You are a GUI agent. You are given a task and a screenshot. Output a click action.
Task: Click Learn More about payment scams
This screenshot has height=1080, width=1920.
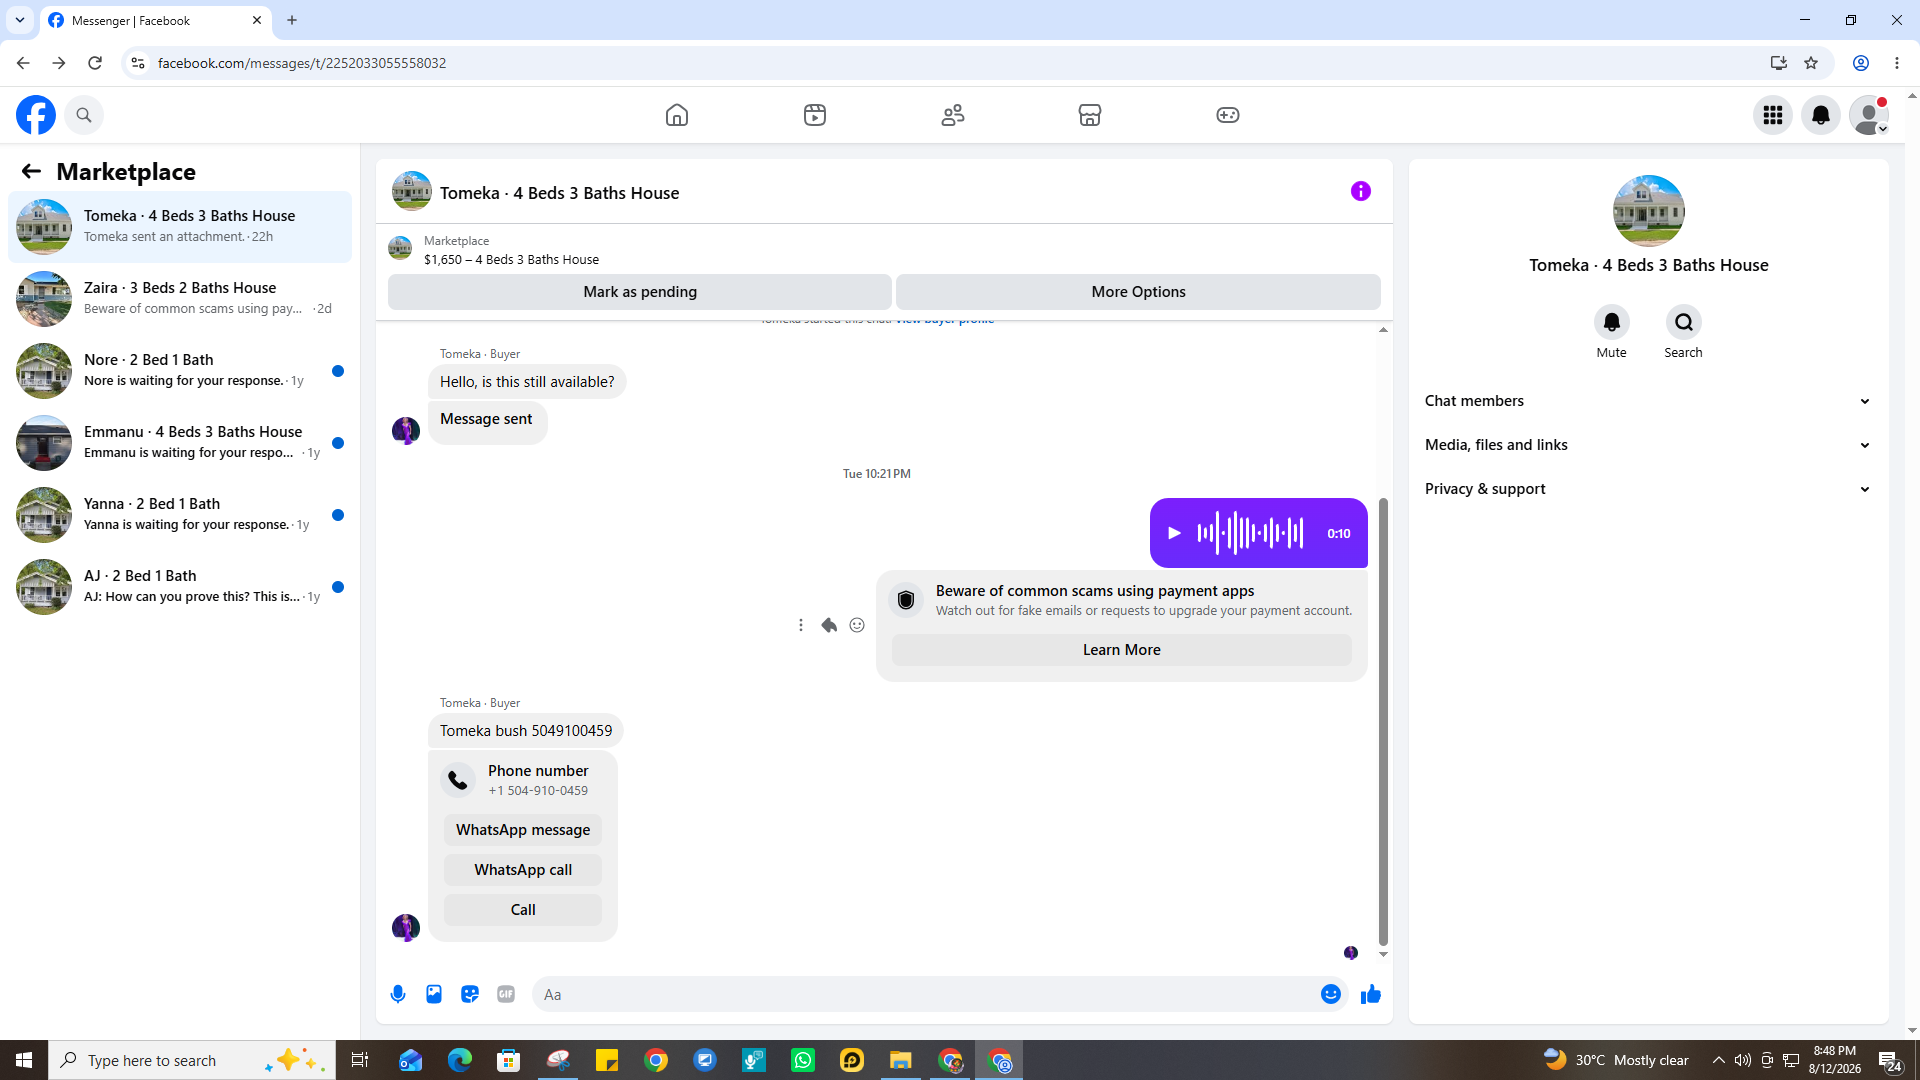(x=1121, y=650)
